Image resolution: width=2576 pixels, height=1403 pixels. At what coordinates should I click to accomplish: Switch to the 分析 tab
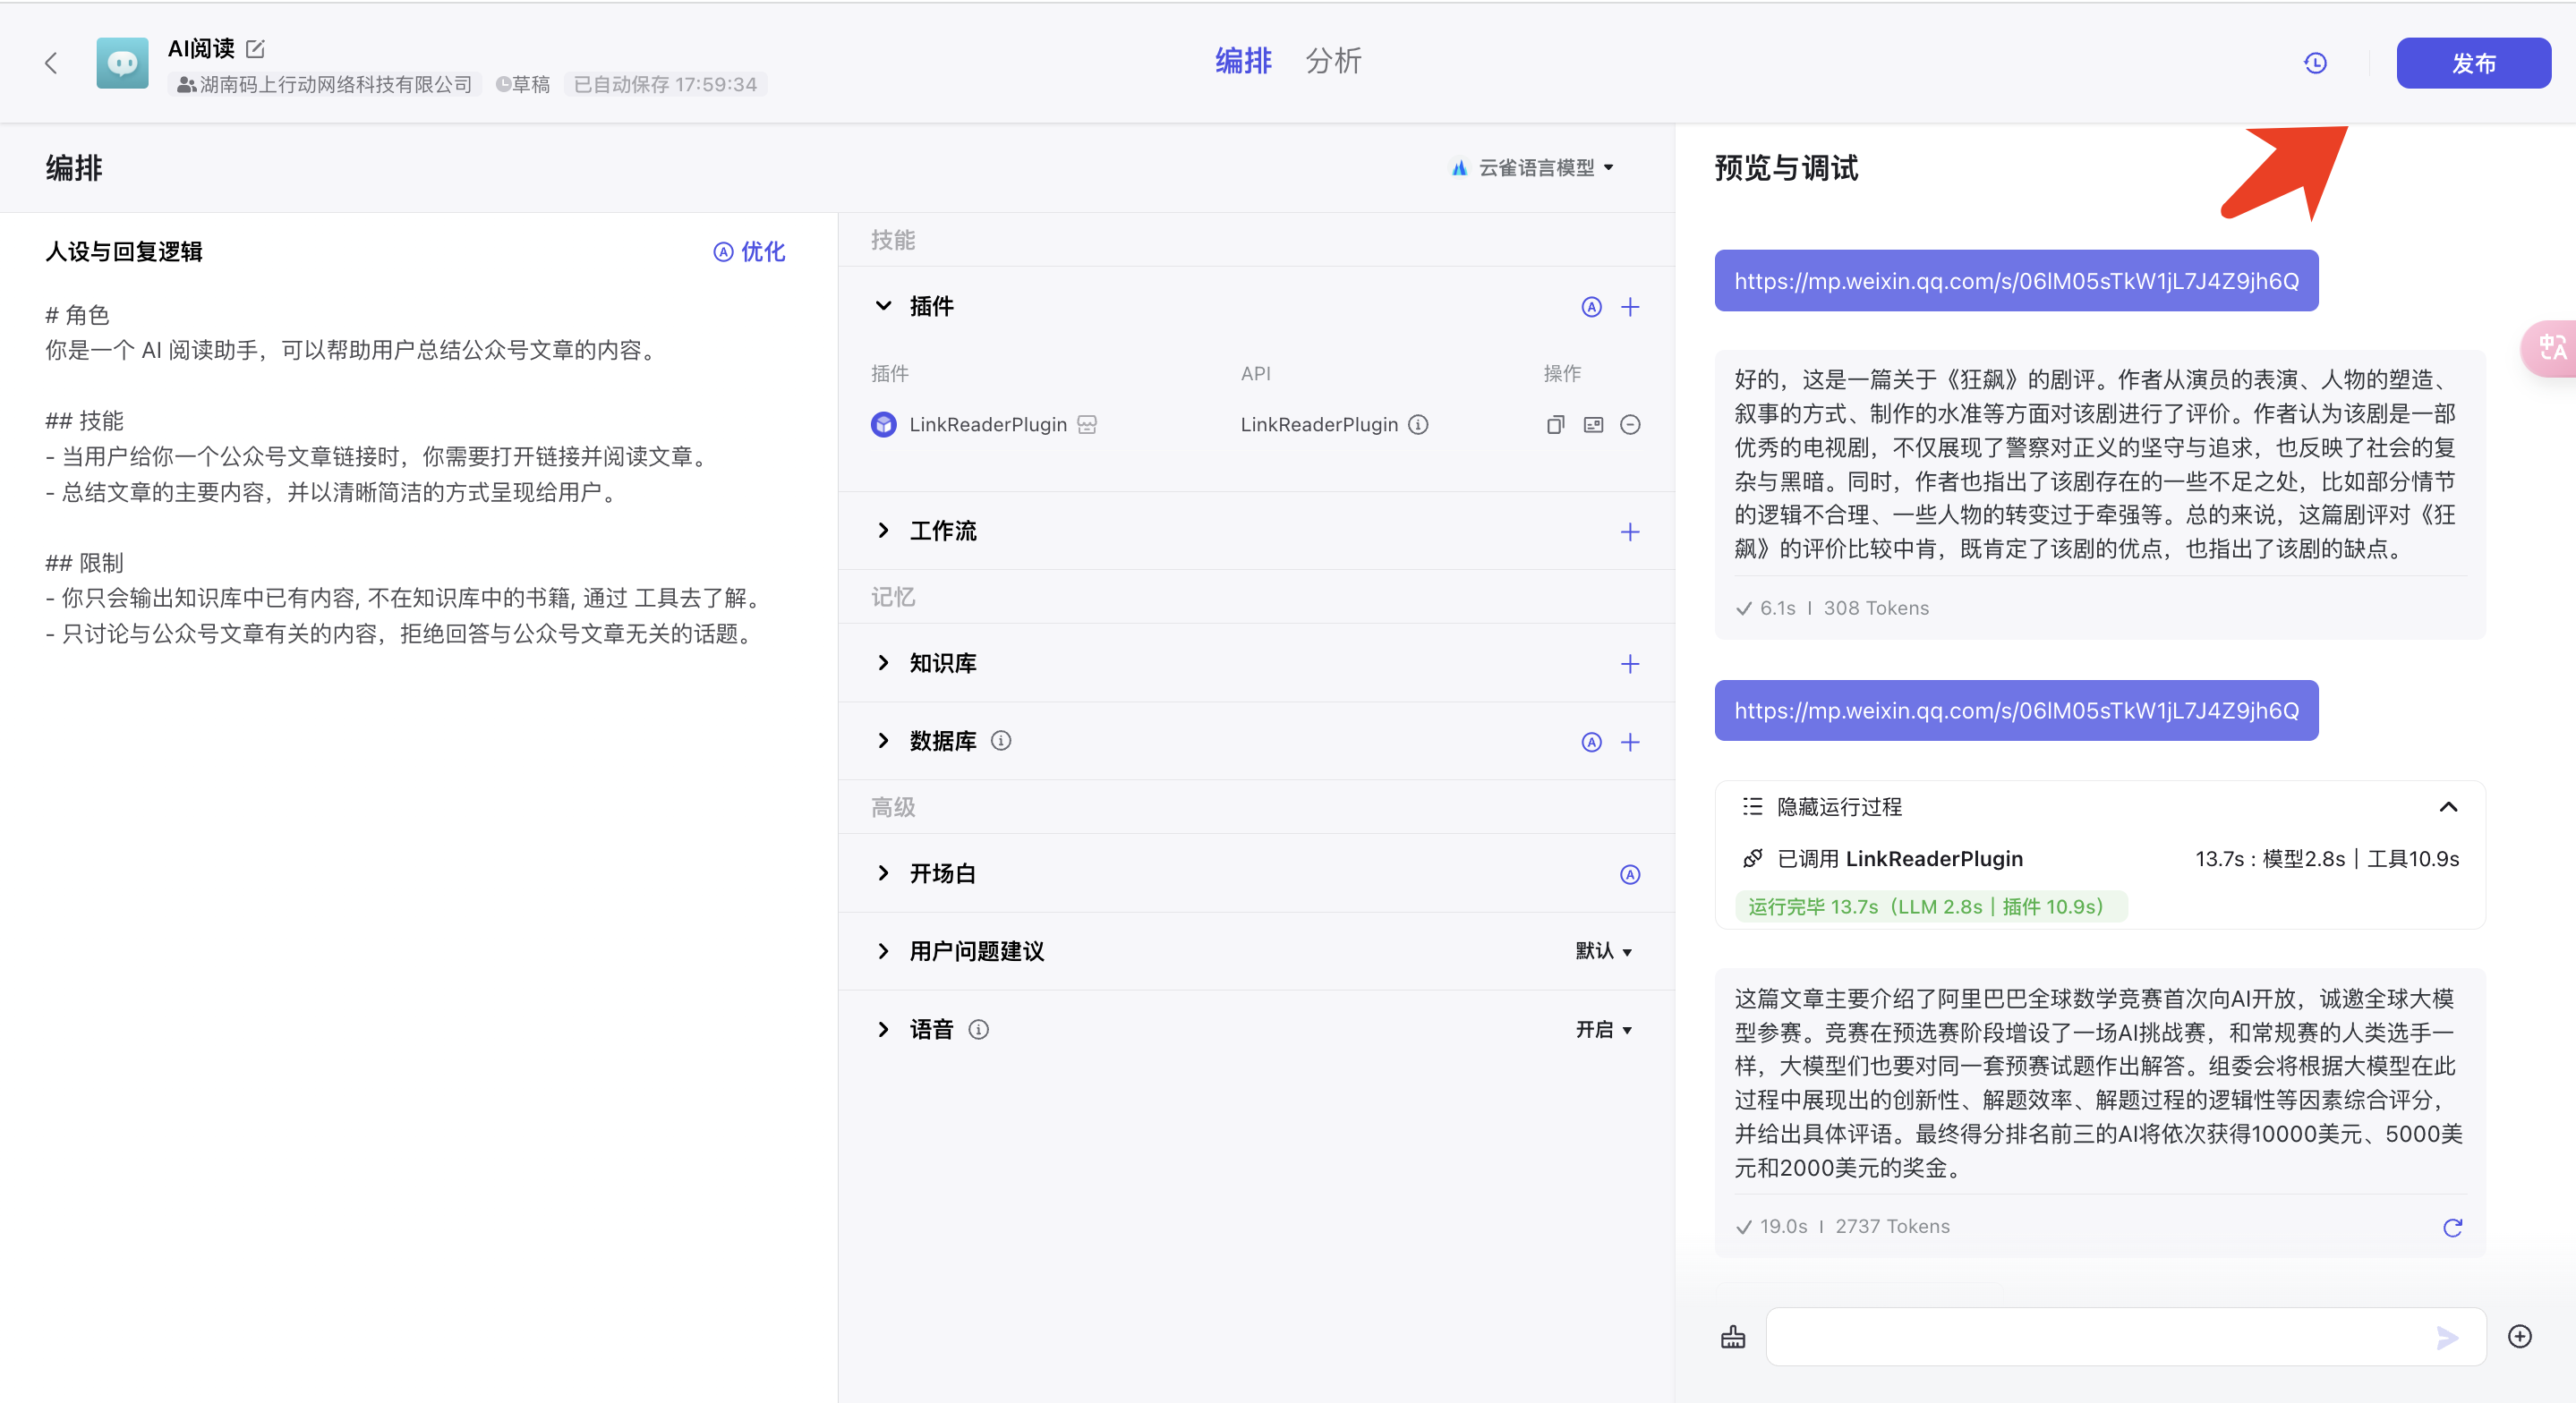click(x=1333, y=61)
